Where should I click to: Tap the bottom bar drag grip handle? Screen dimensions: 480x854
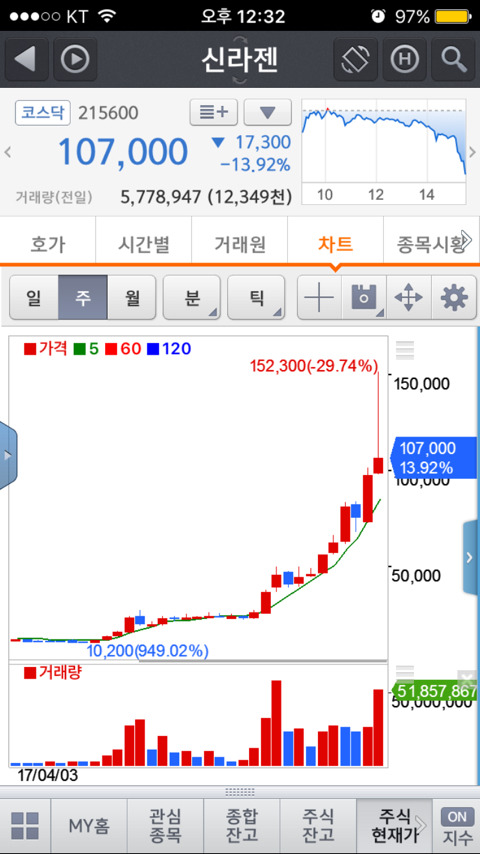(x=240, y=792)
